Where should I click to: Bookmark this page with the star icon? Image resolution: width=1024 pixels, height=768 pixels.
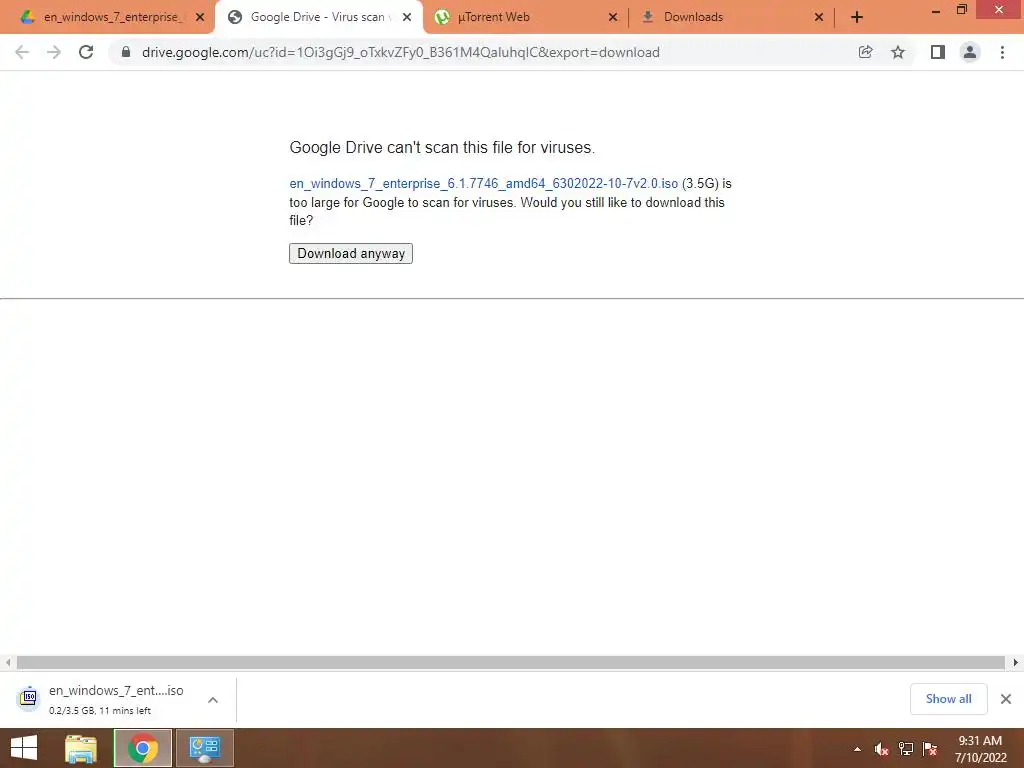898,52
